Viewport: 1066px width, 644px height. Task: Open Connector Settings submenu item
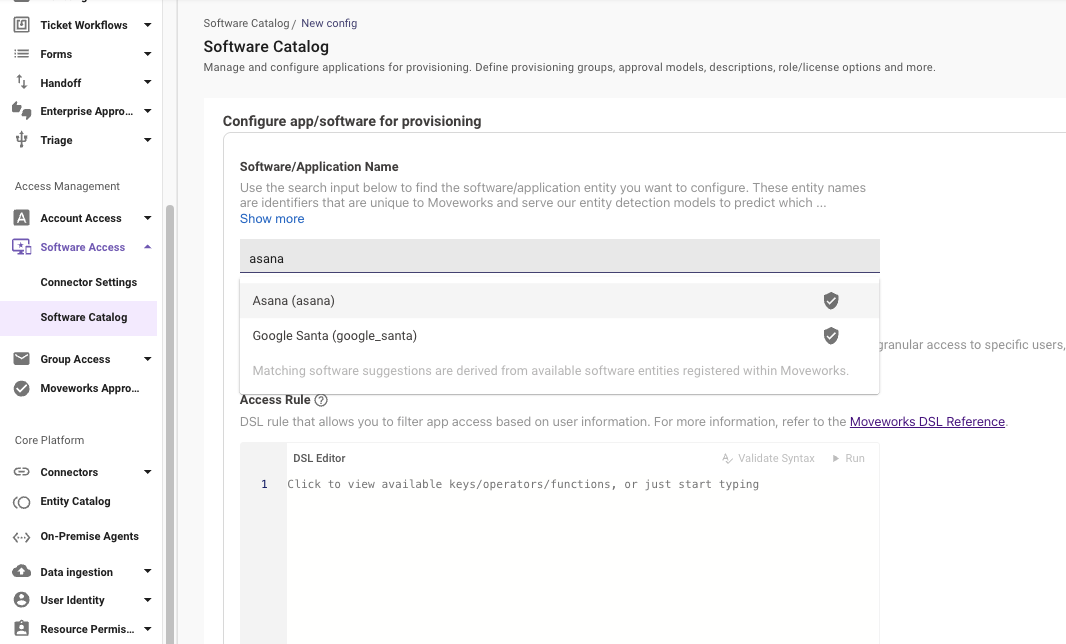(x=89, y=282)
